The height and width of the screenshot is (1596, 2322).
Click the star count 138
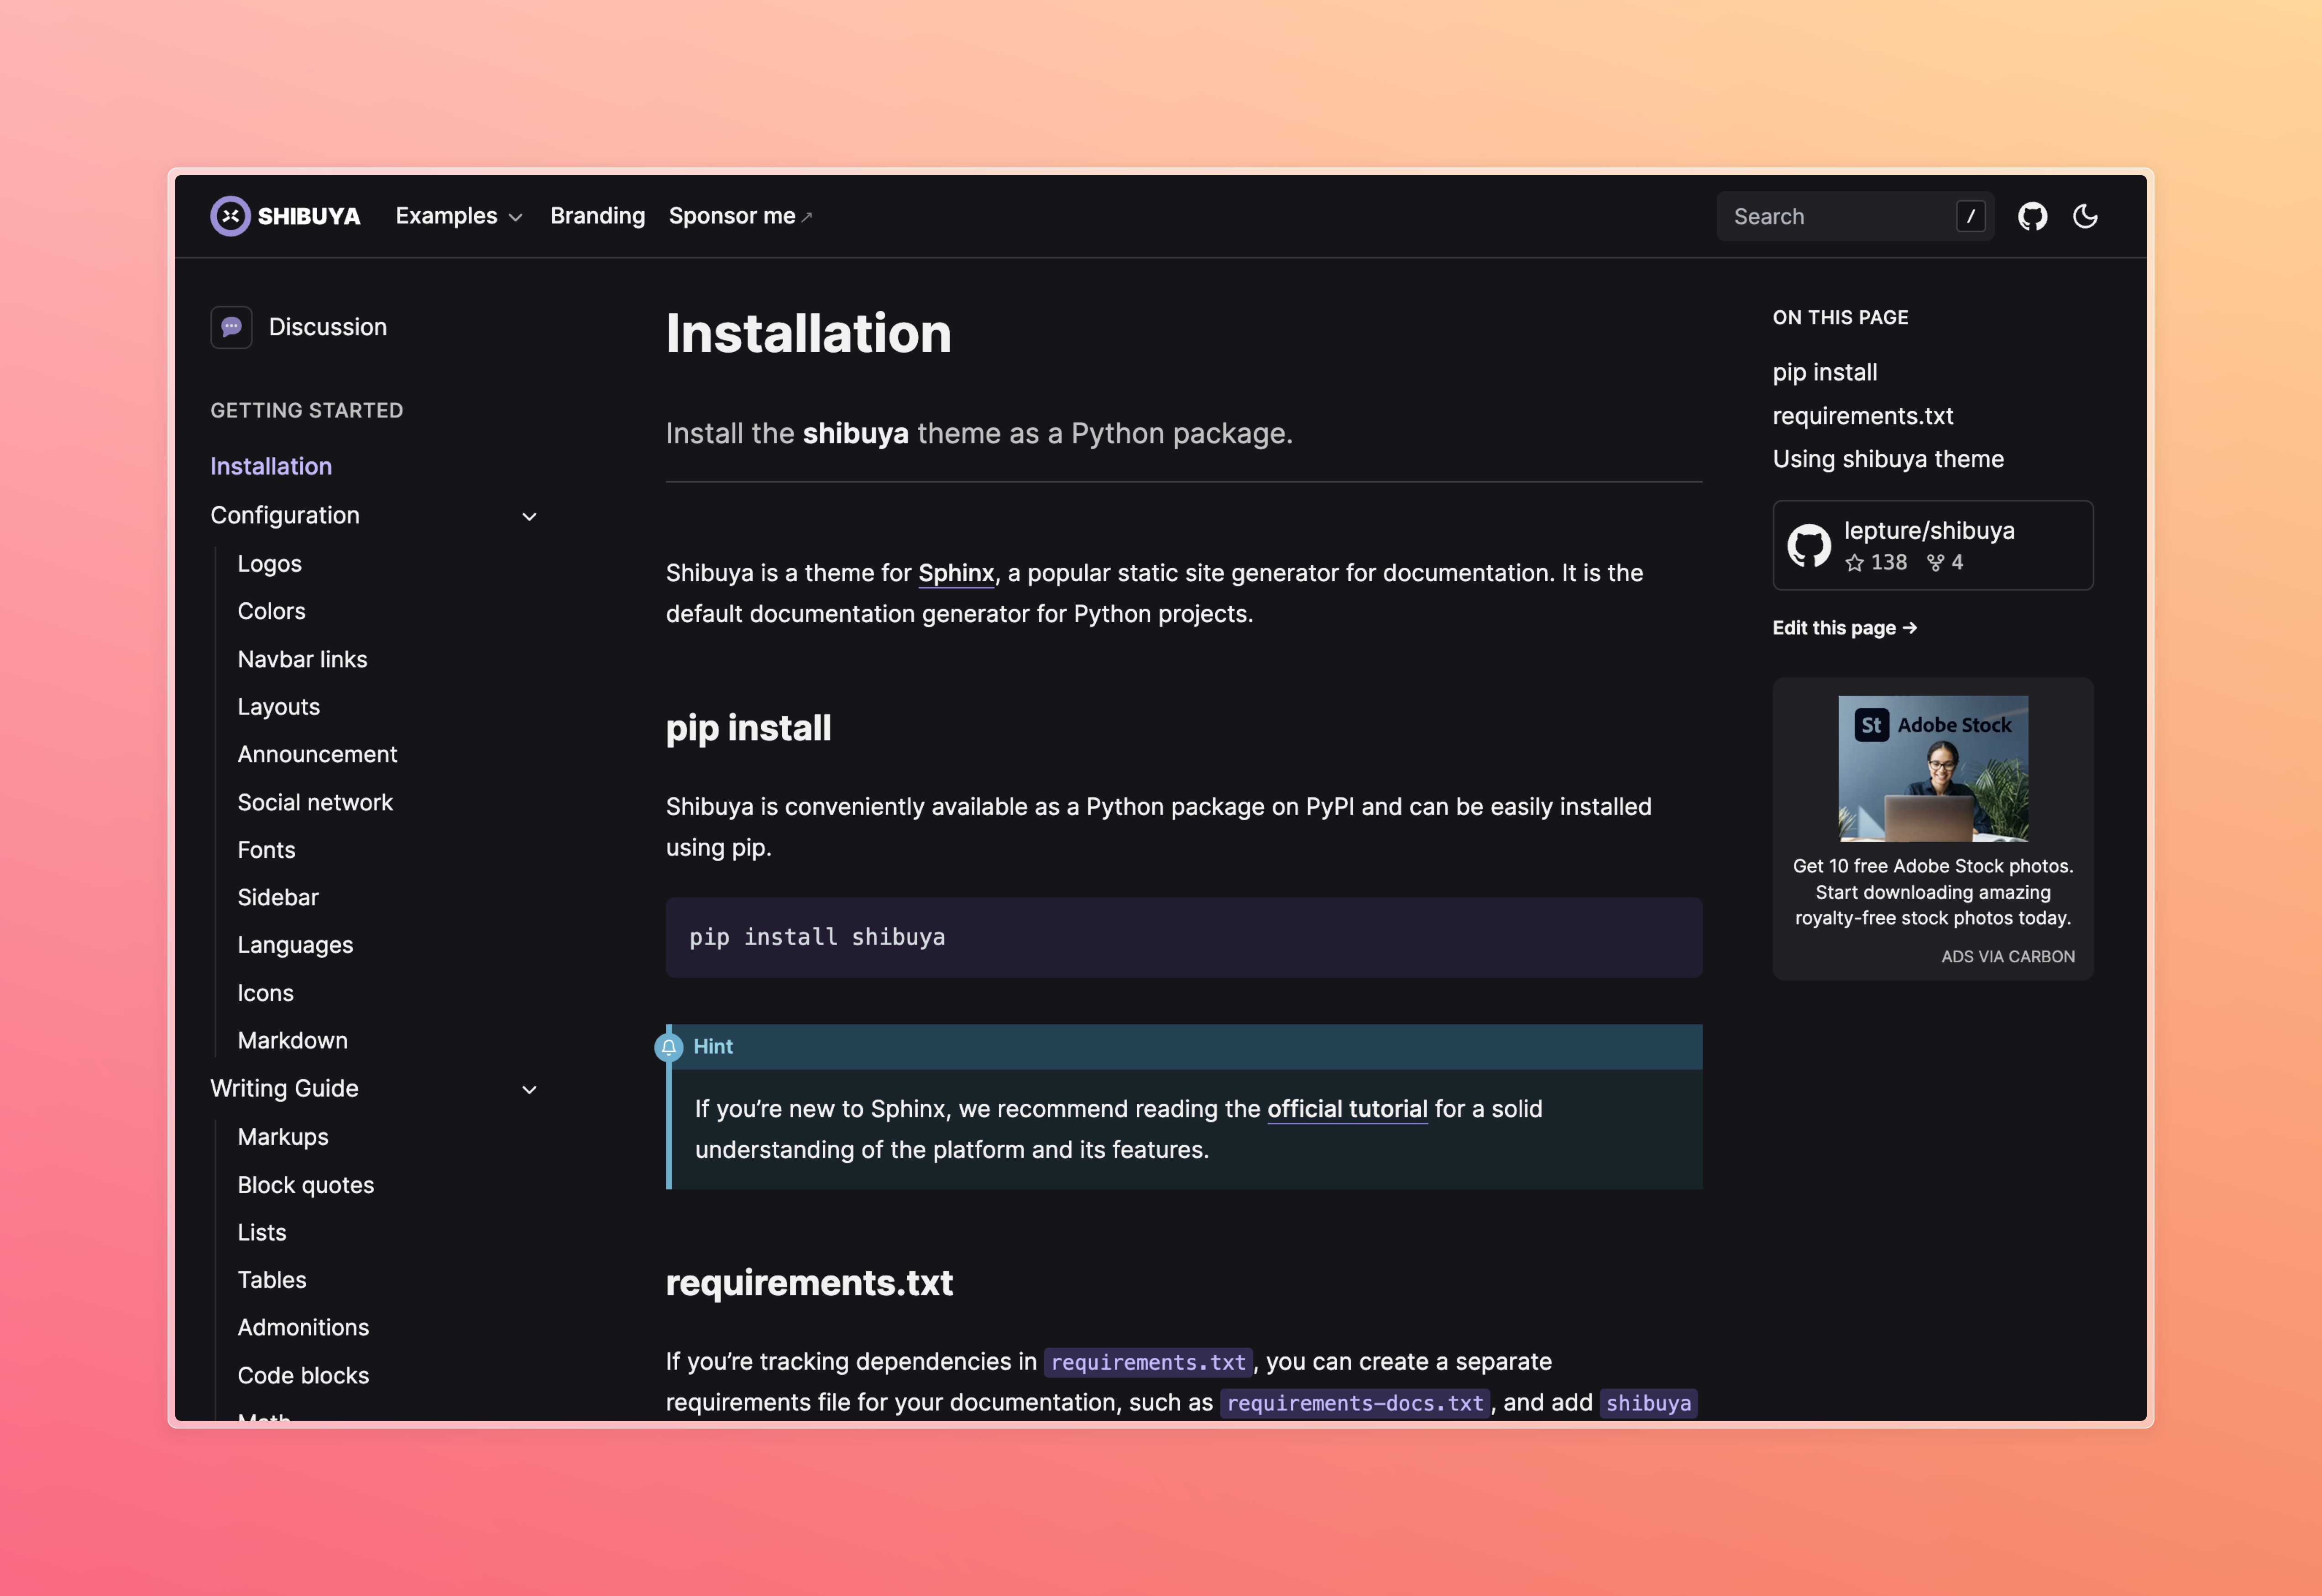tap(1876, 562)
